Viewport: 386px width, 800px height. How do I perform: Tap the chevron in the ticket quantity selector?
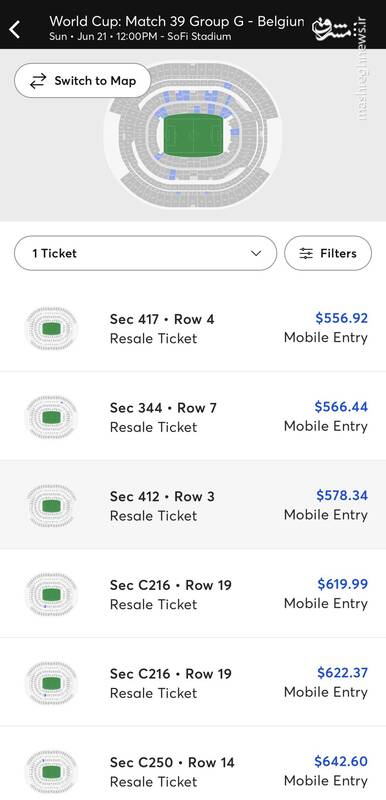[x=256, y=254]
